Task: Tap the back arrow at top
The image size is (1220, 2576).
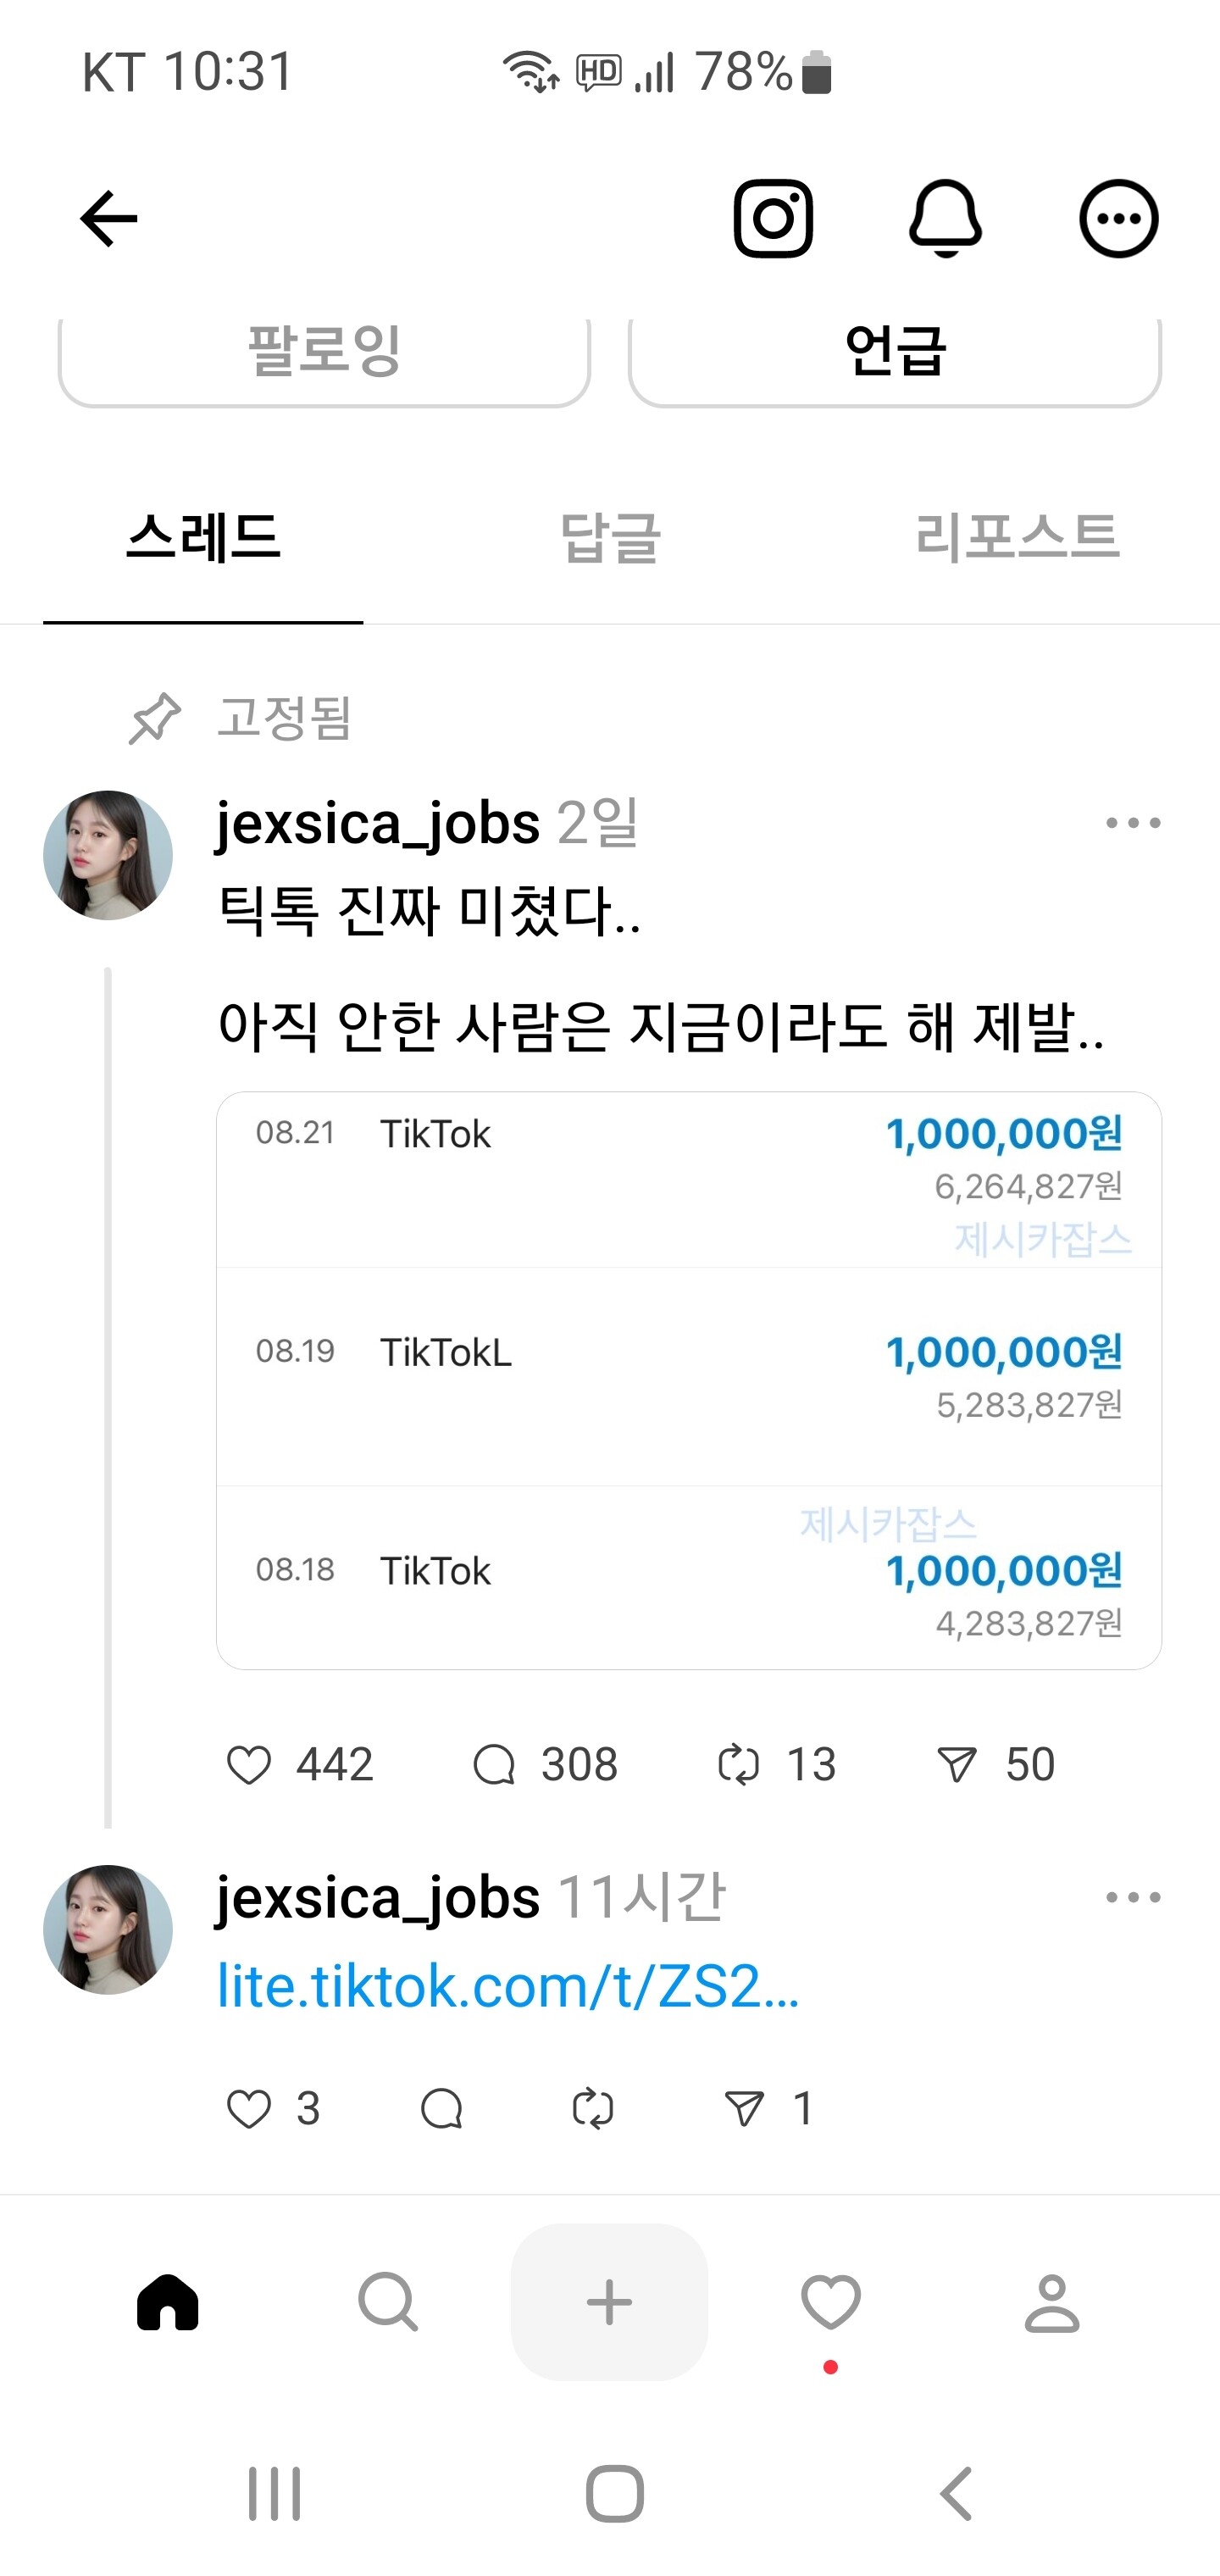Action: tap(109, 218)
